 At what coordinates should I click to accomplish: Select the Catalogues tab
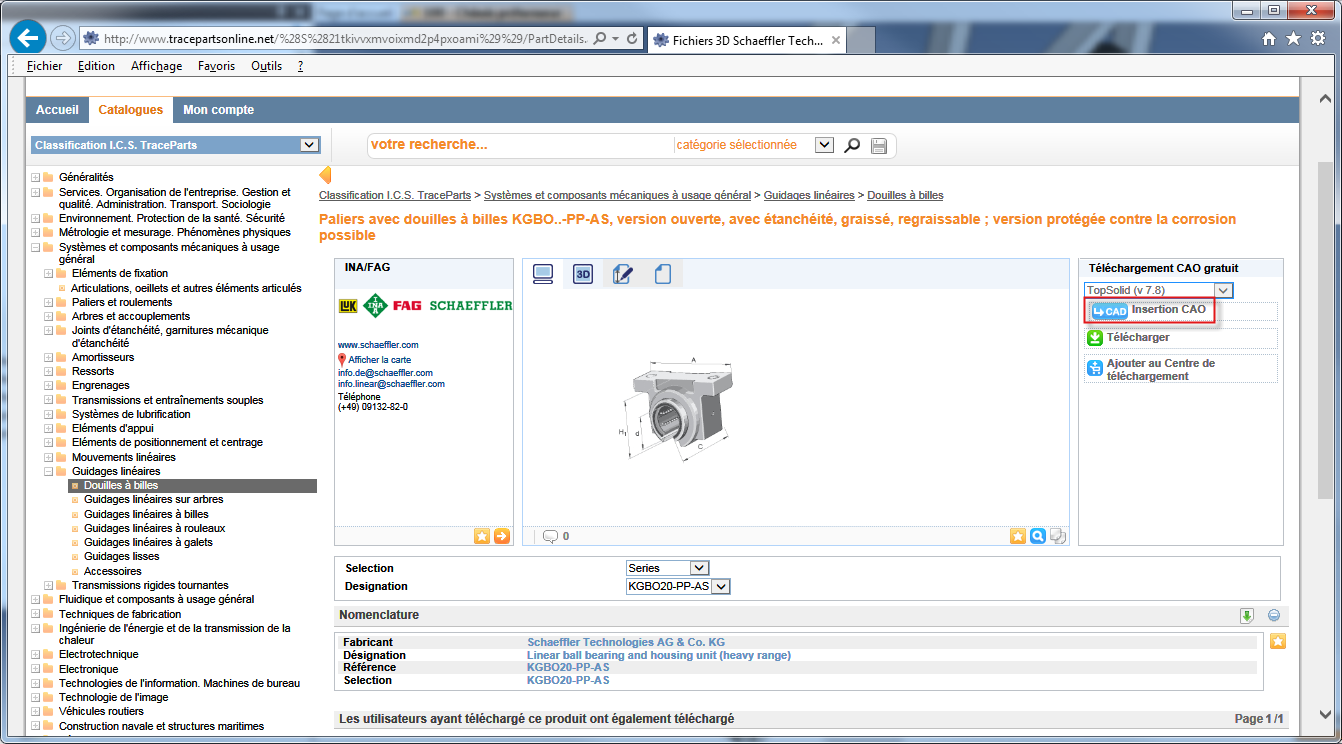[130, 110]
